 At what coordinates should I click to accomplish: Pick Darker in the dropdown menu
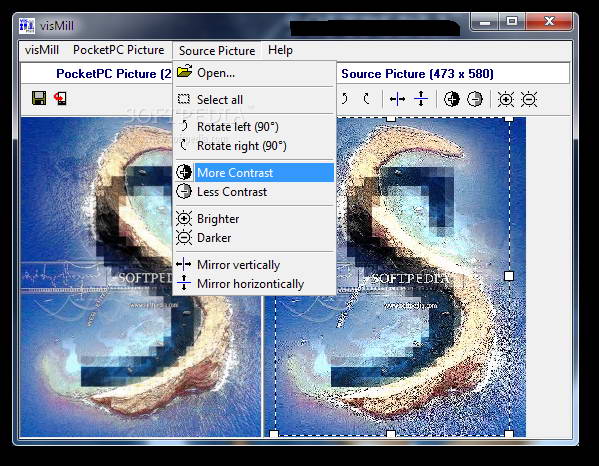[x=254, y=238]
